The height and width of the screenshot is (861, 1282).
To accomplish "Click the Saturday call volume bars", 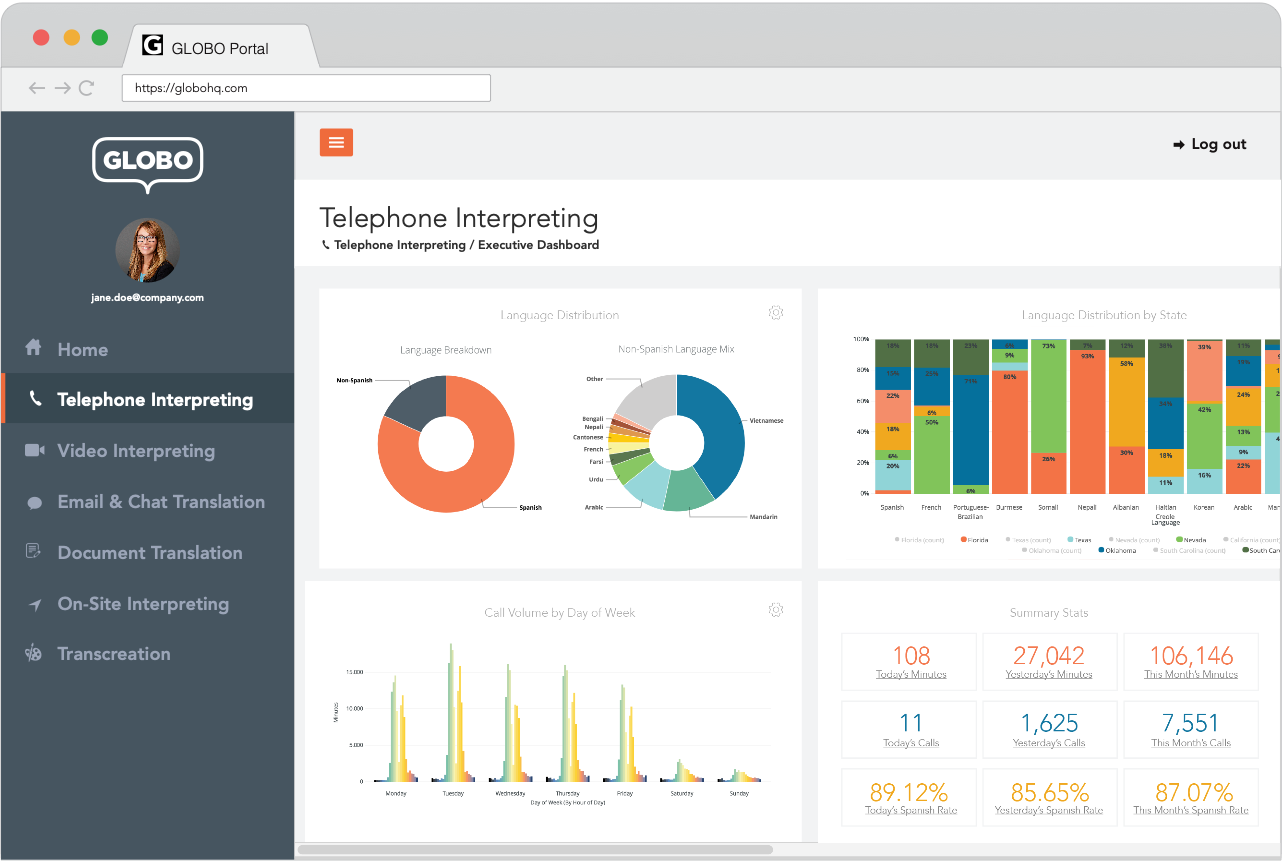I will tap(681, 771).
